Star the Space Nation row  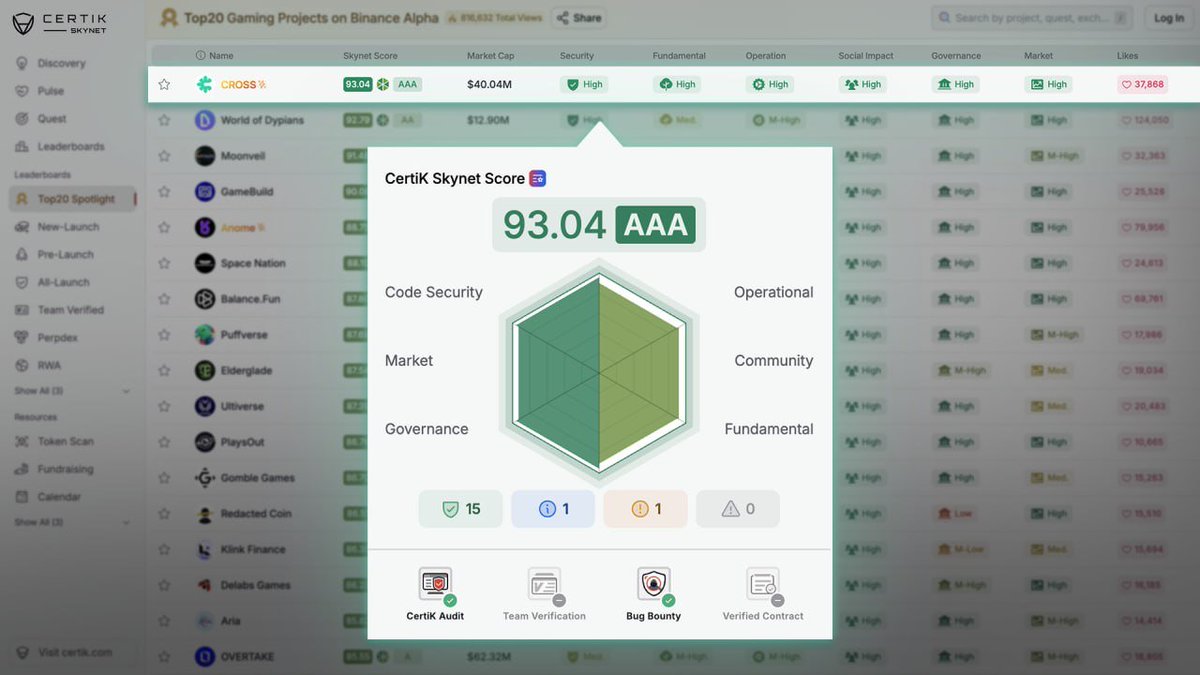[x=164, y=264]
